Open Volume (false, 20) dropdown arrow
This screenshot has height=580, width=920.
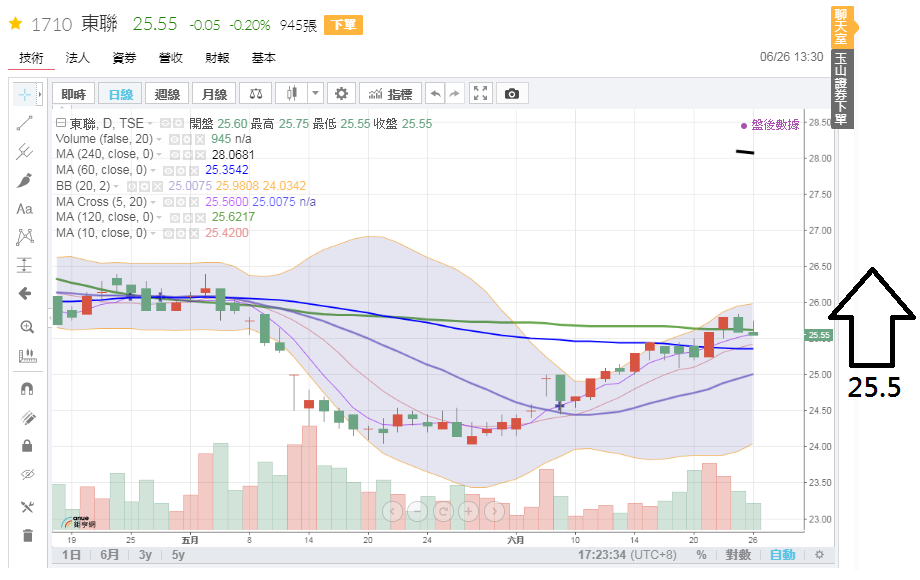click(158, 140)
